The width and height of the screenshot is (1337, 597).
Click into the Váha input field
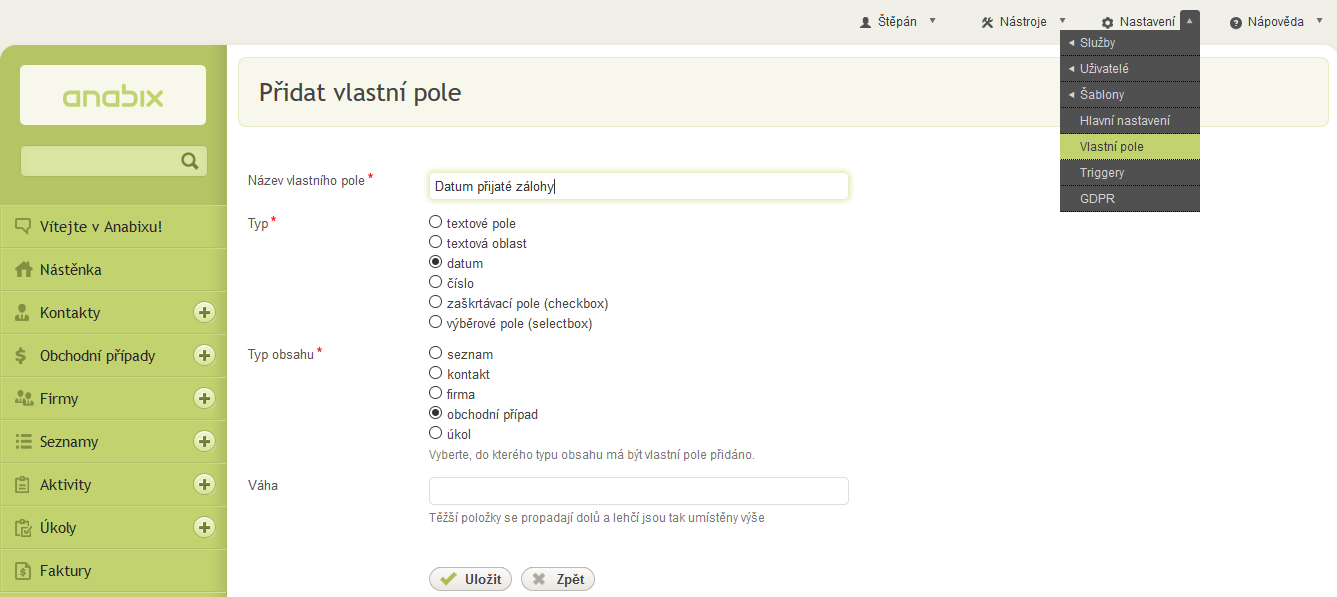pyautogui.click(x=638, y=491)
